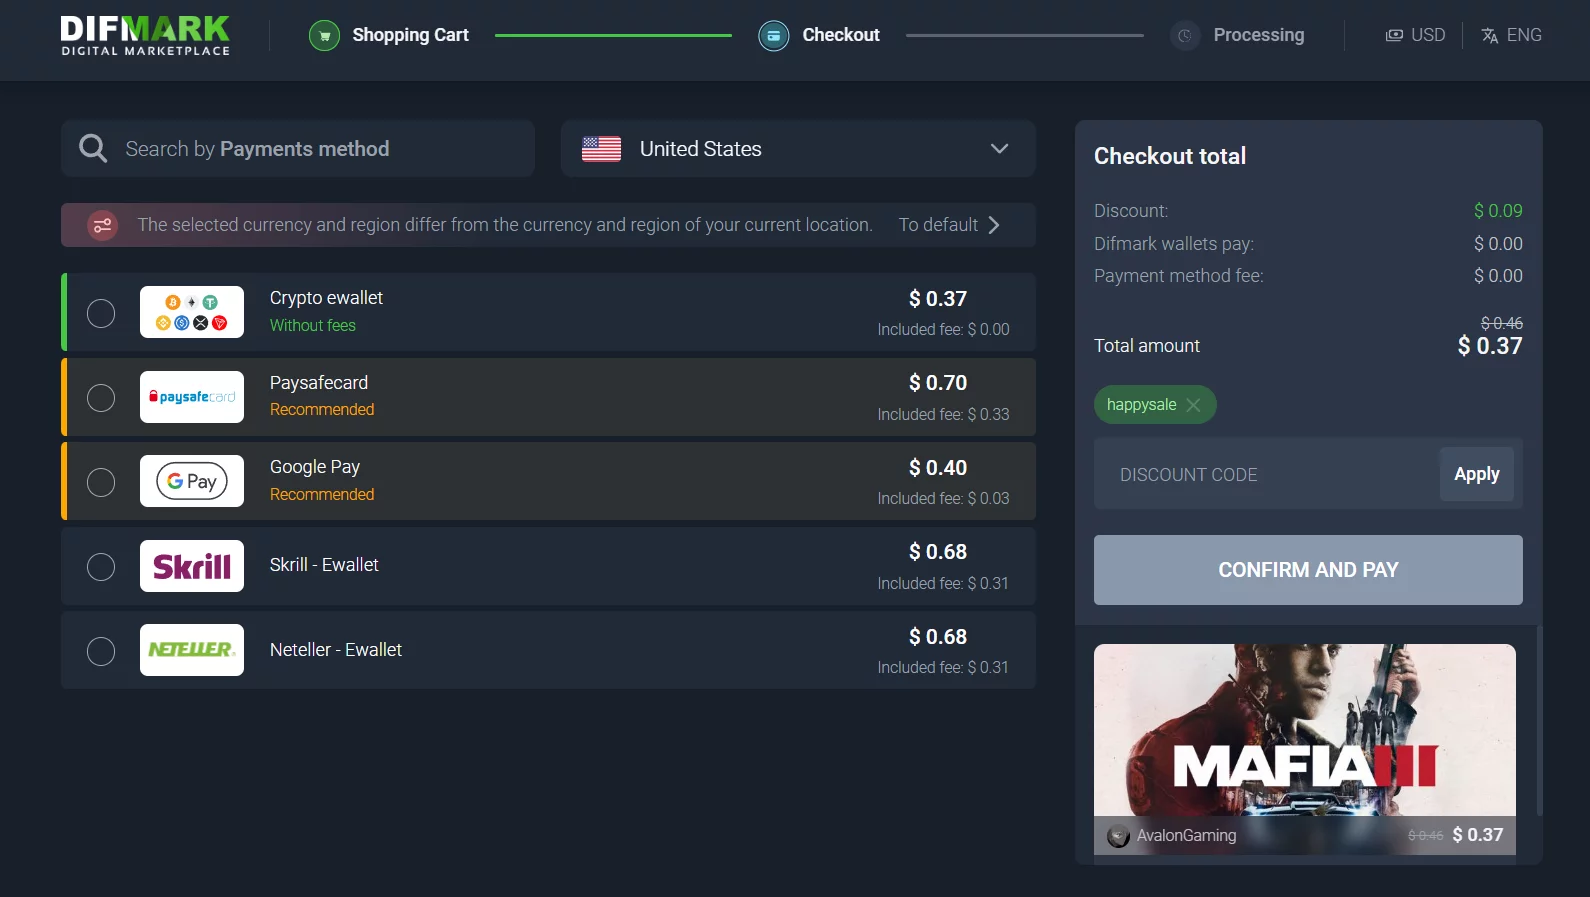Image resolution: width=1590 pixels, height=897 pixels.
Task: Click the ENG language translate icon
Action: click(1490, 35)
